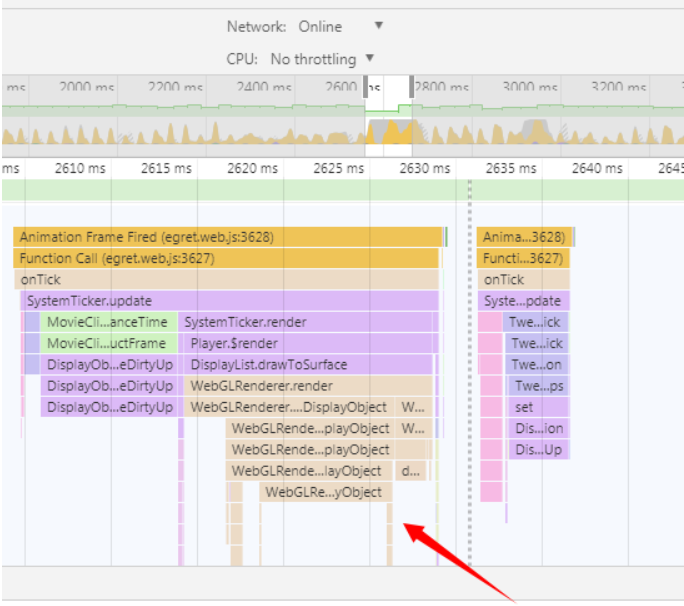Select the WebGLRenderer....DisplayObject bar

(x=288, y=407)
